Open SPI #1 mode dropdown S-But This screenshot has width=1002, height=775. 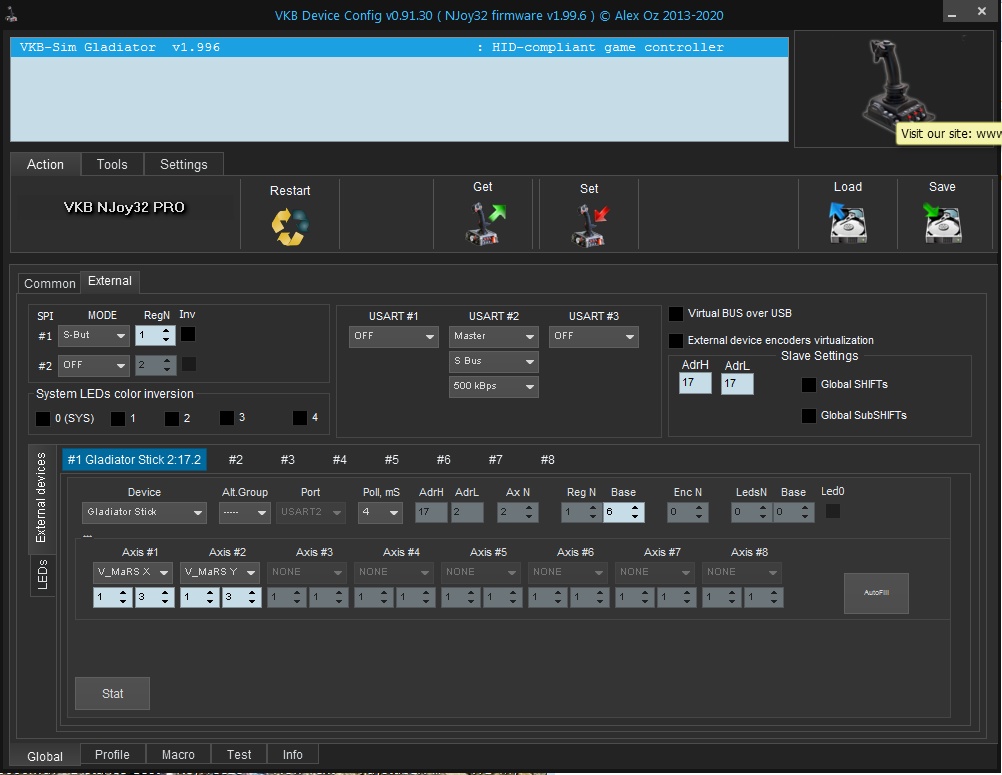94,335
